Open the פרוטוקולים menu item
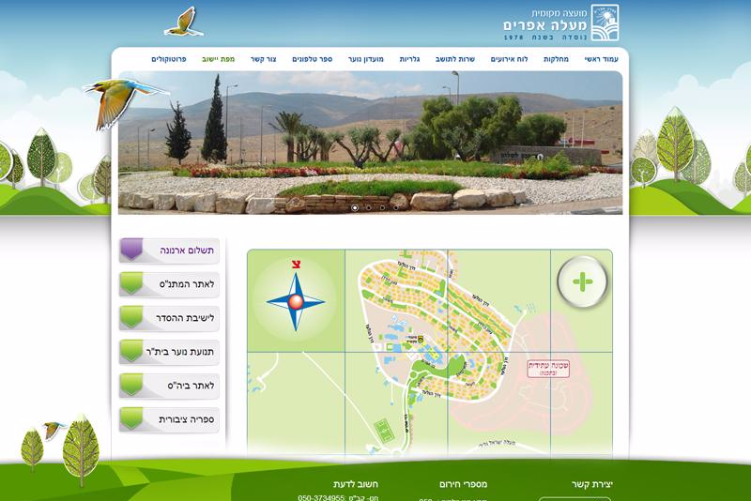Screen dimensions: 751x501 click(x=169, y=59)
